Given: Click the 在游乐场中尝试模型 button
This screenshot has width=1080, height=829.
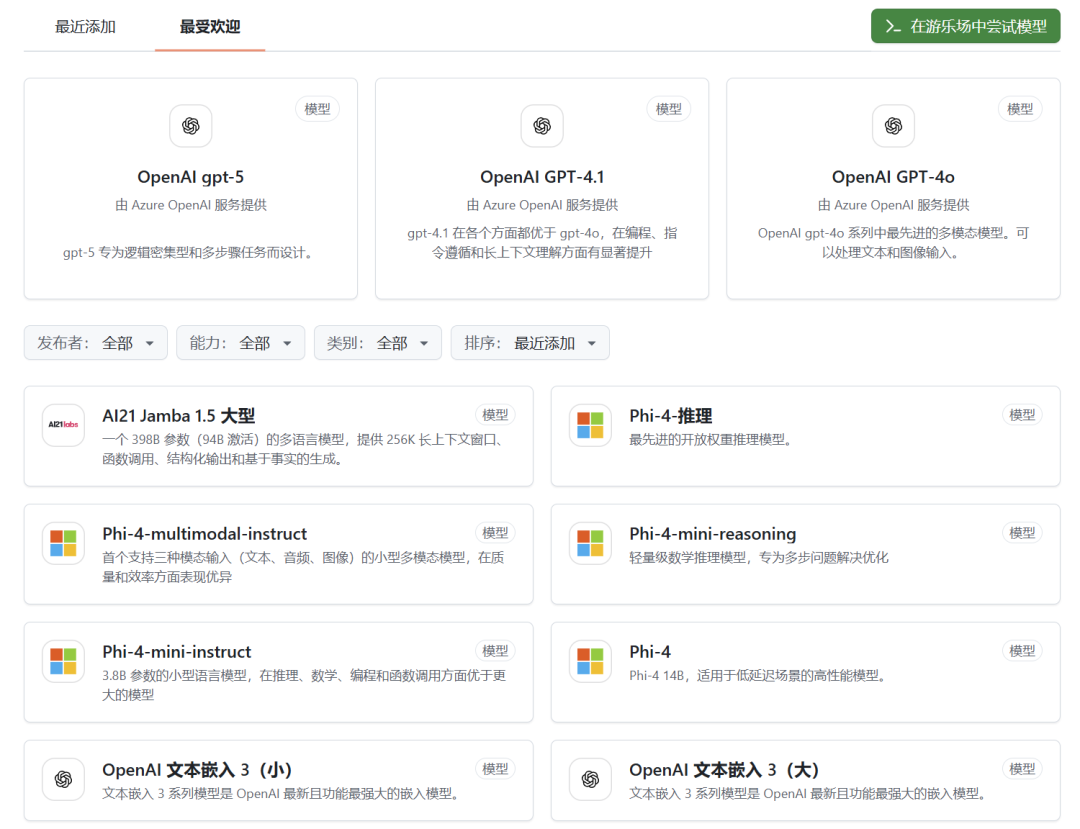Looking at the screenshot, I should click(965, 27).
